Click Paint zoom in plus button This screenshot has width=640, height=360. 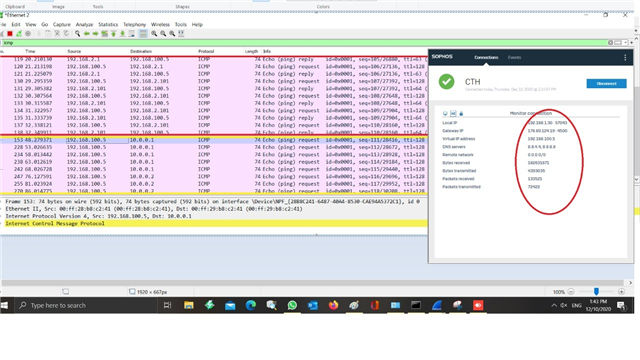pos(621,291)
